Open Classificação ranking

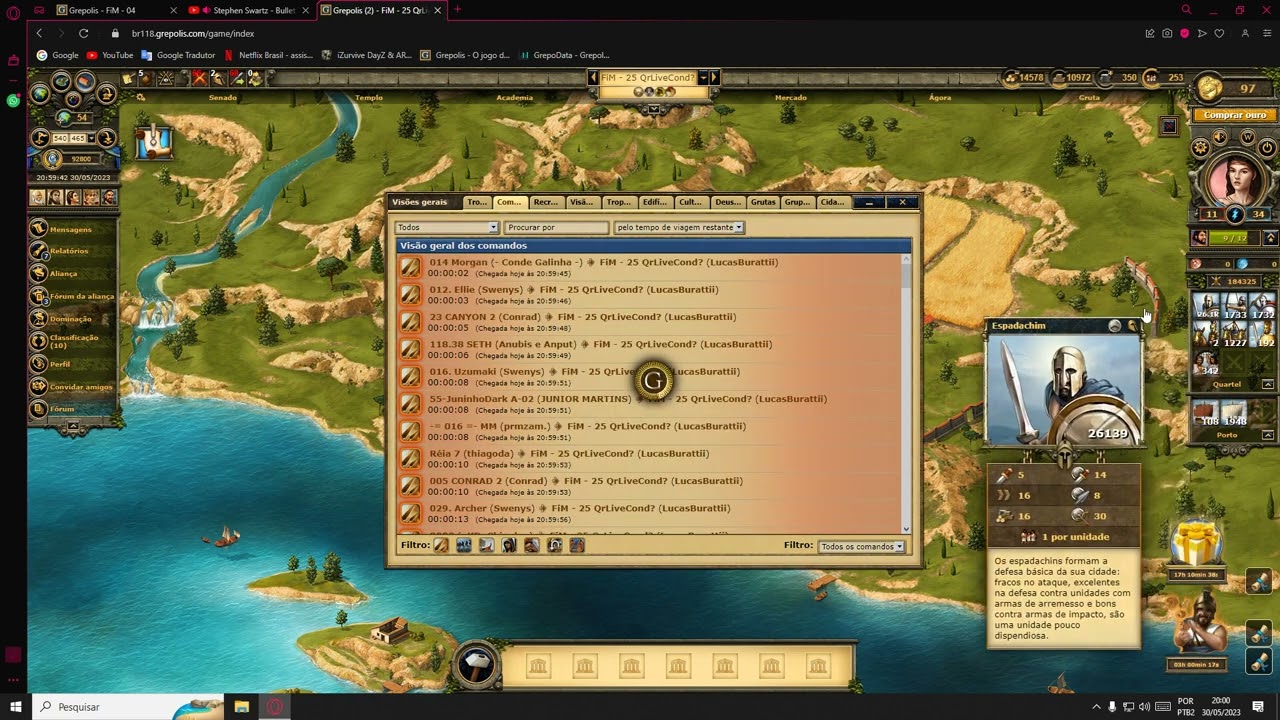pyautogui.click(x=72, y=341)
